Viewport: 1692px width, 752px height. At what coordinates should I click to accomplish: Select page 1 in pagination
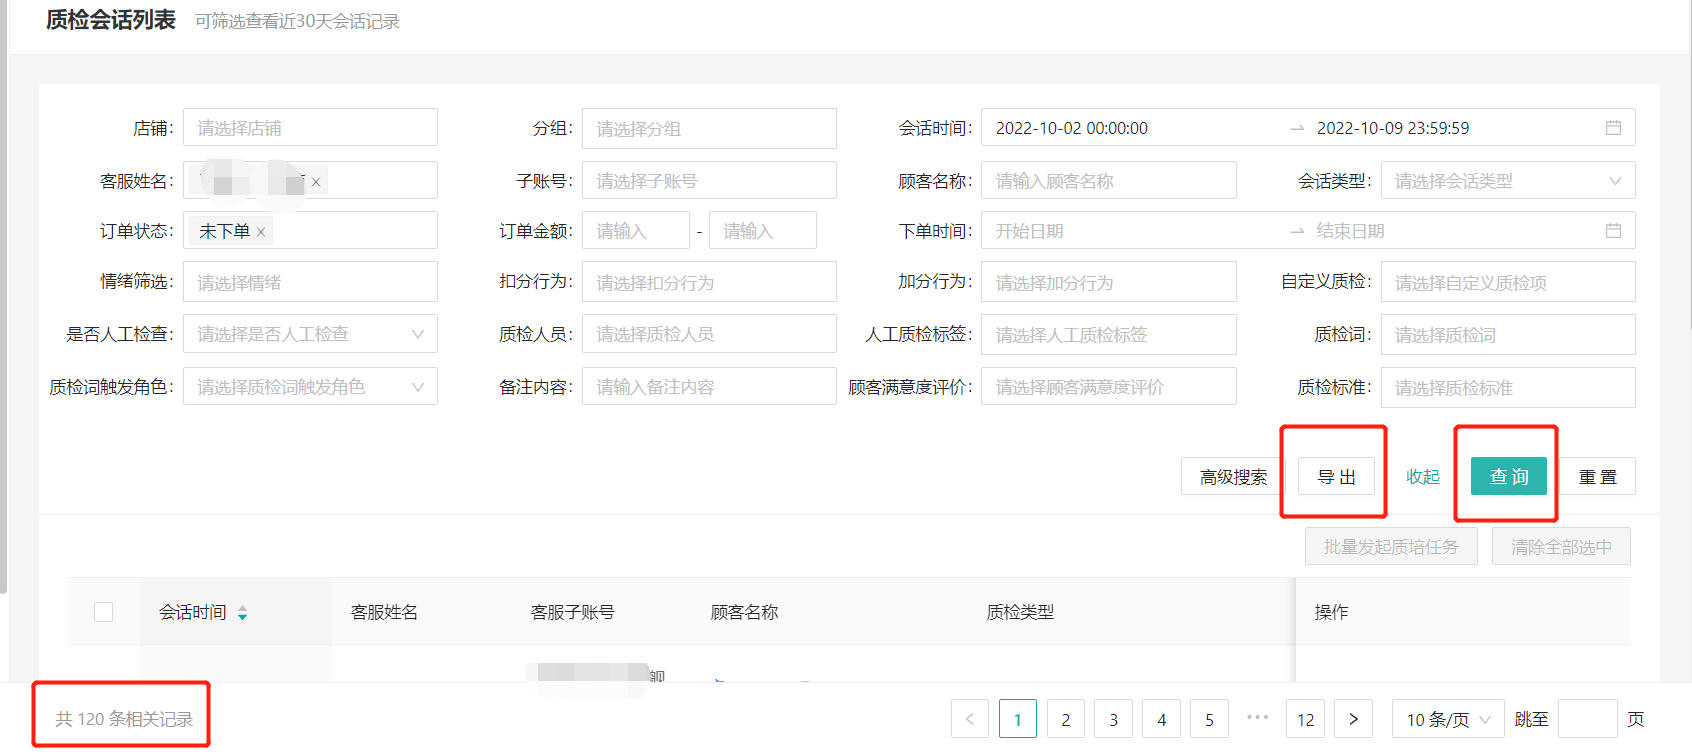click(x=1018, y=719)
